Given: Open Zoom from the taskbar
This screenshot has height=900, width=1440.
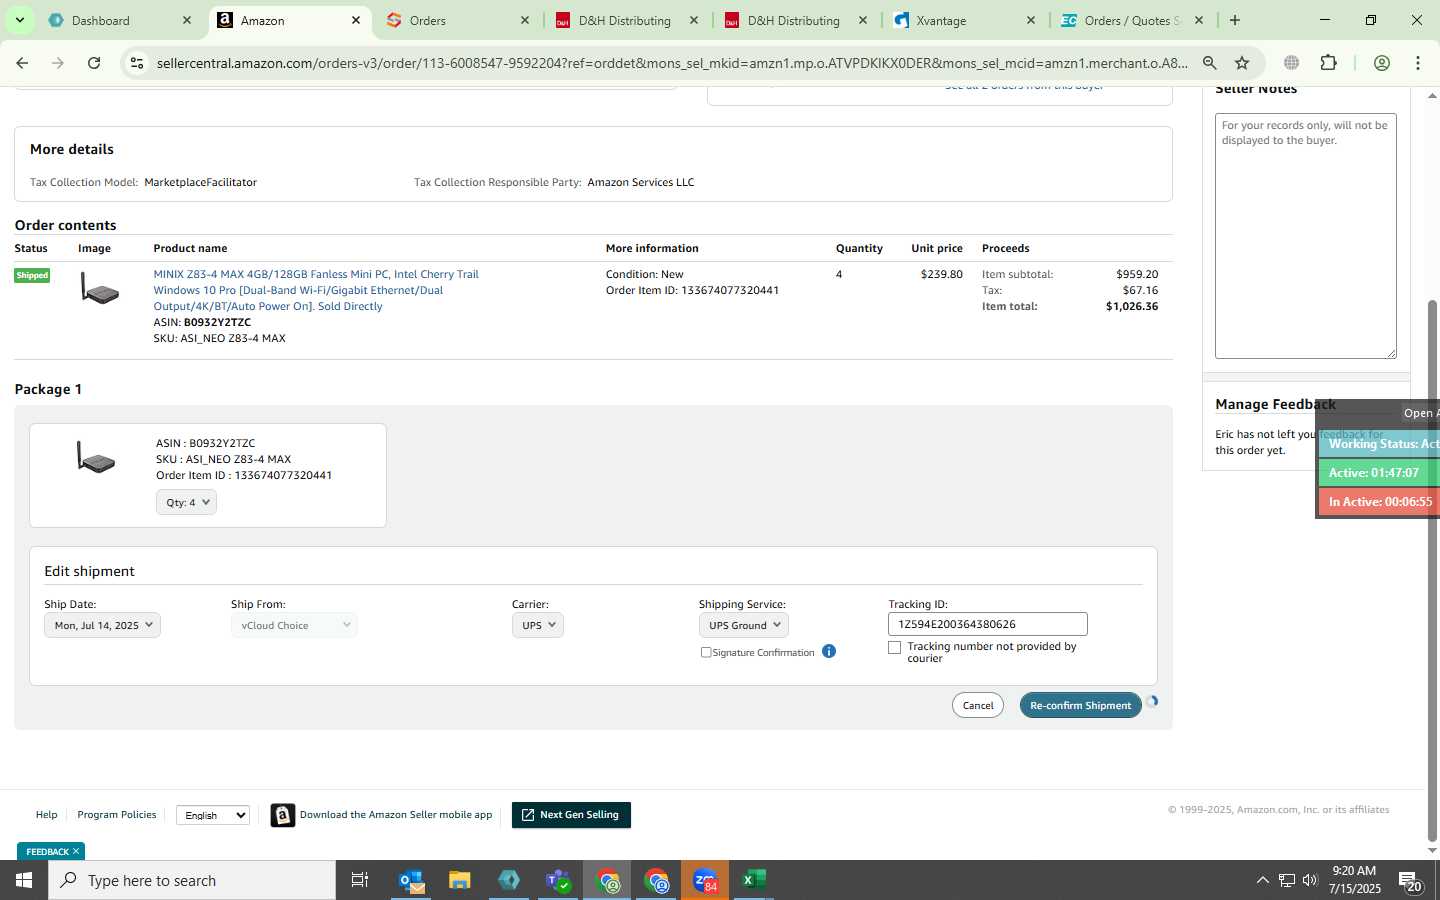Looking at the screenshot, I should (x=705, y=880).
